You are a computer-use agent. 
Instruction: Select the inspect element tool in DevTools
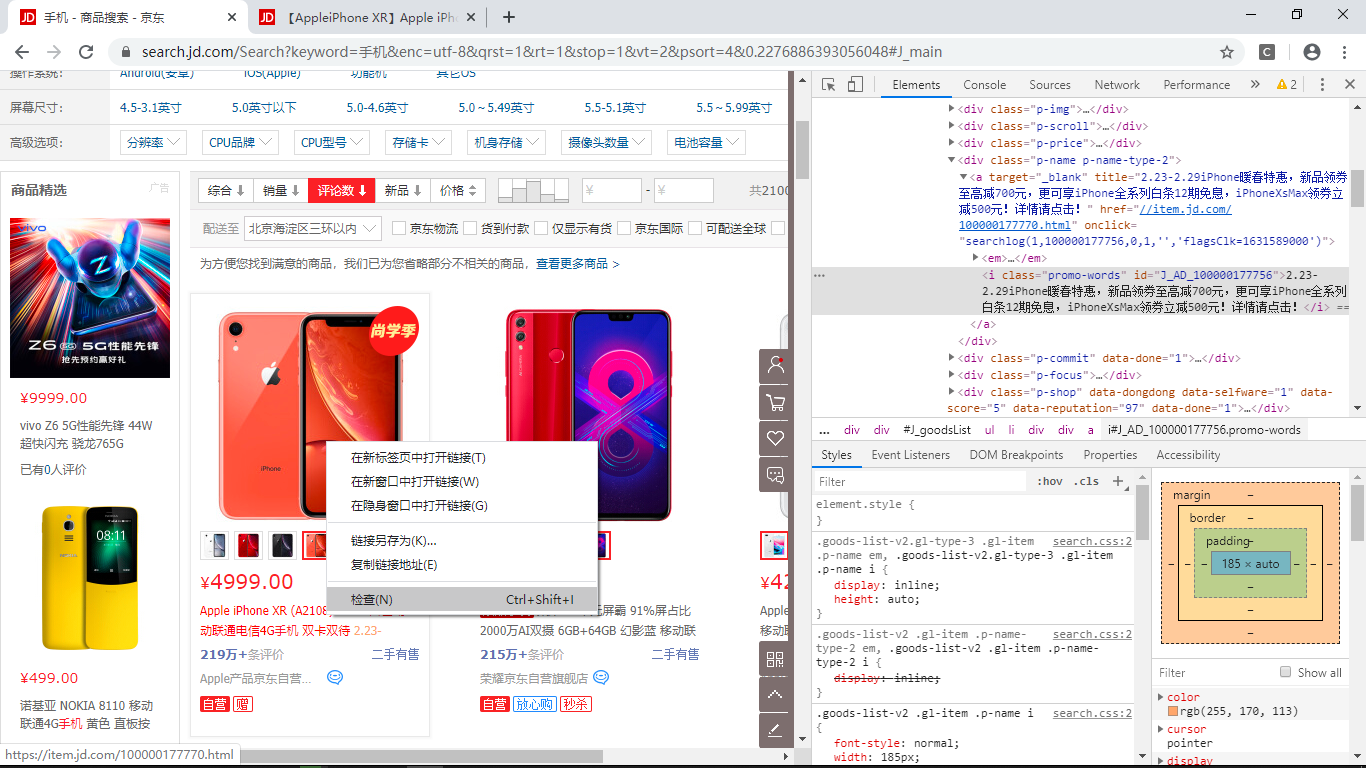(x=826, y=84)
